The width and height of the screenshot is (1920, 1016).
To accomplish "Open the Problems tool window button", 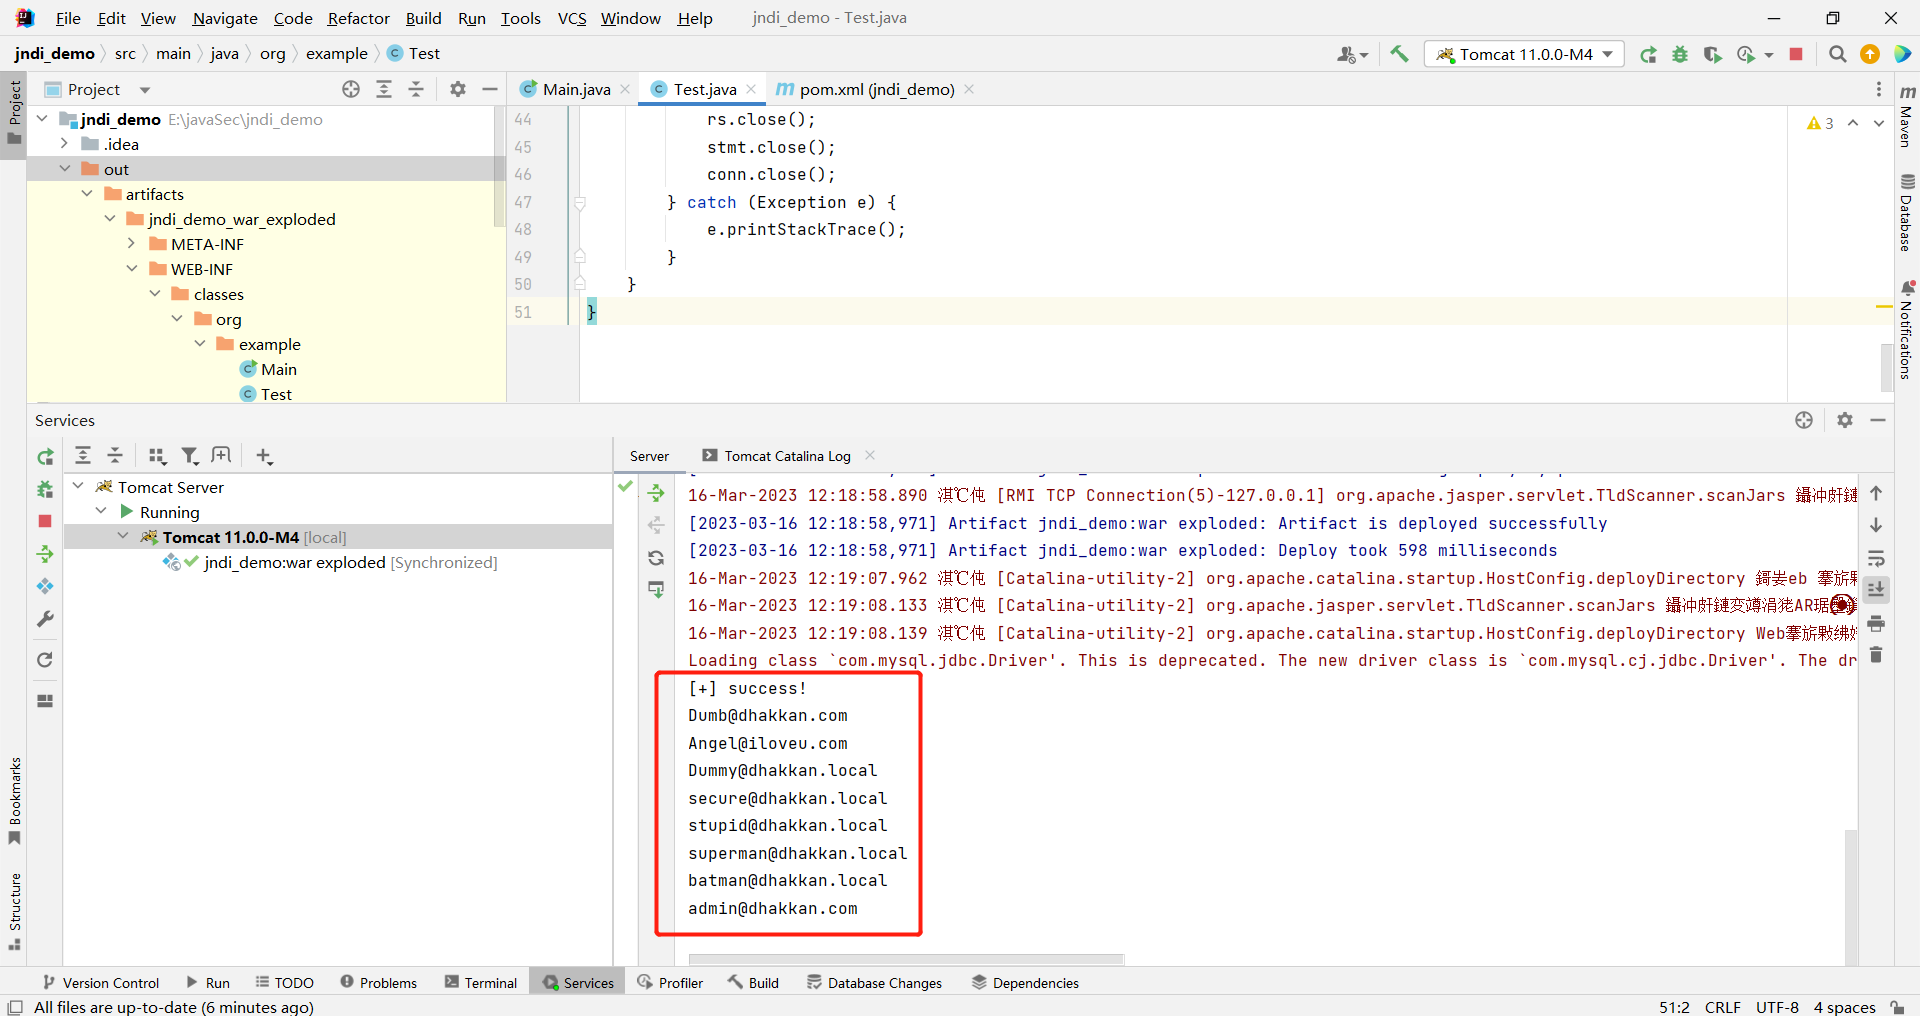I will (379, 983).
